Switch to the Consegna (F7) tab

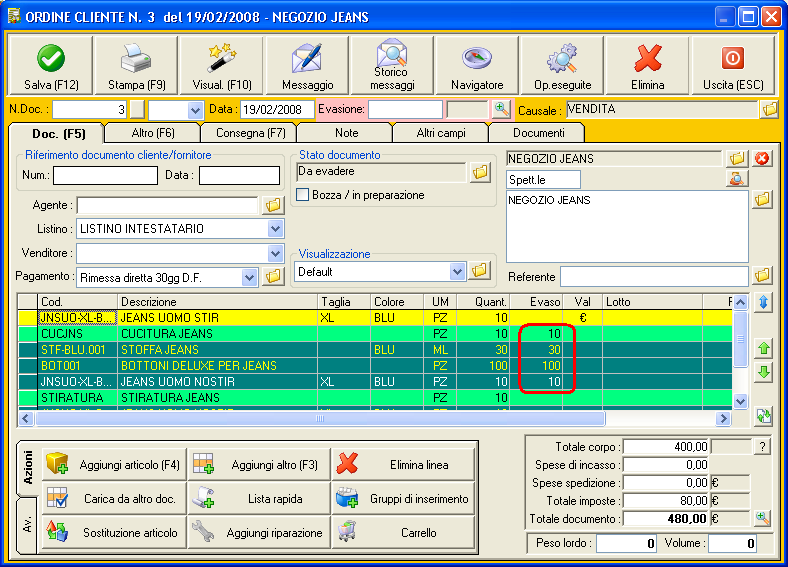pyautogui.click(x=248, y=132)
